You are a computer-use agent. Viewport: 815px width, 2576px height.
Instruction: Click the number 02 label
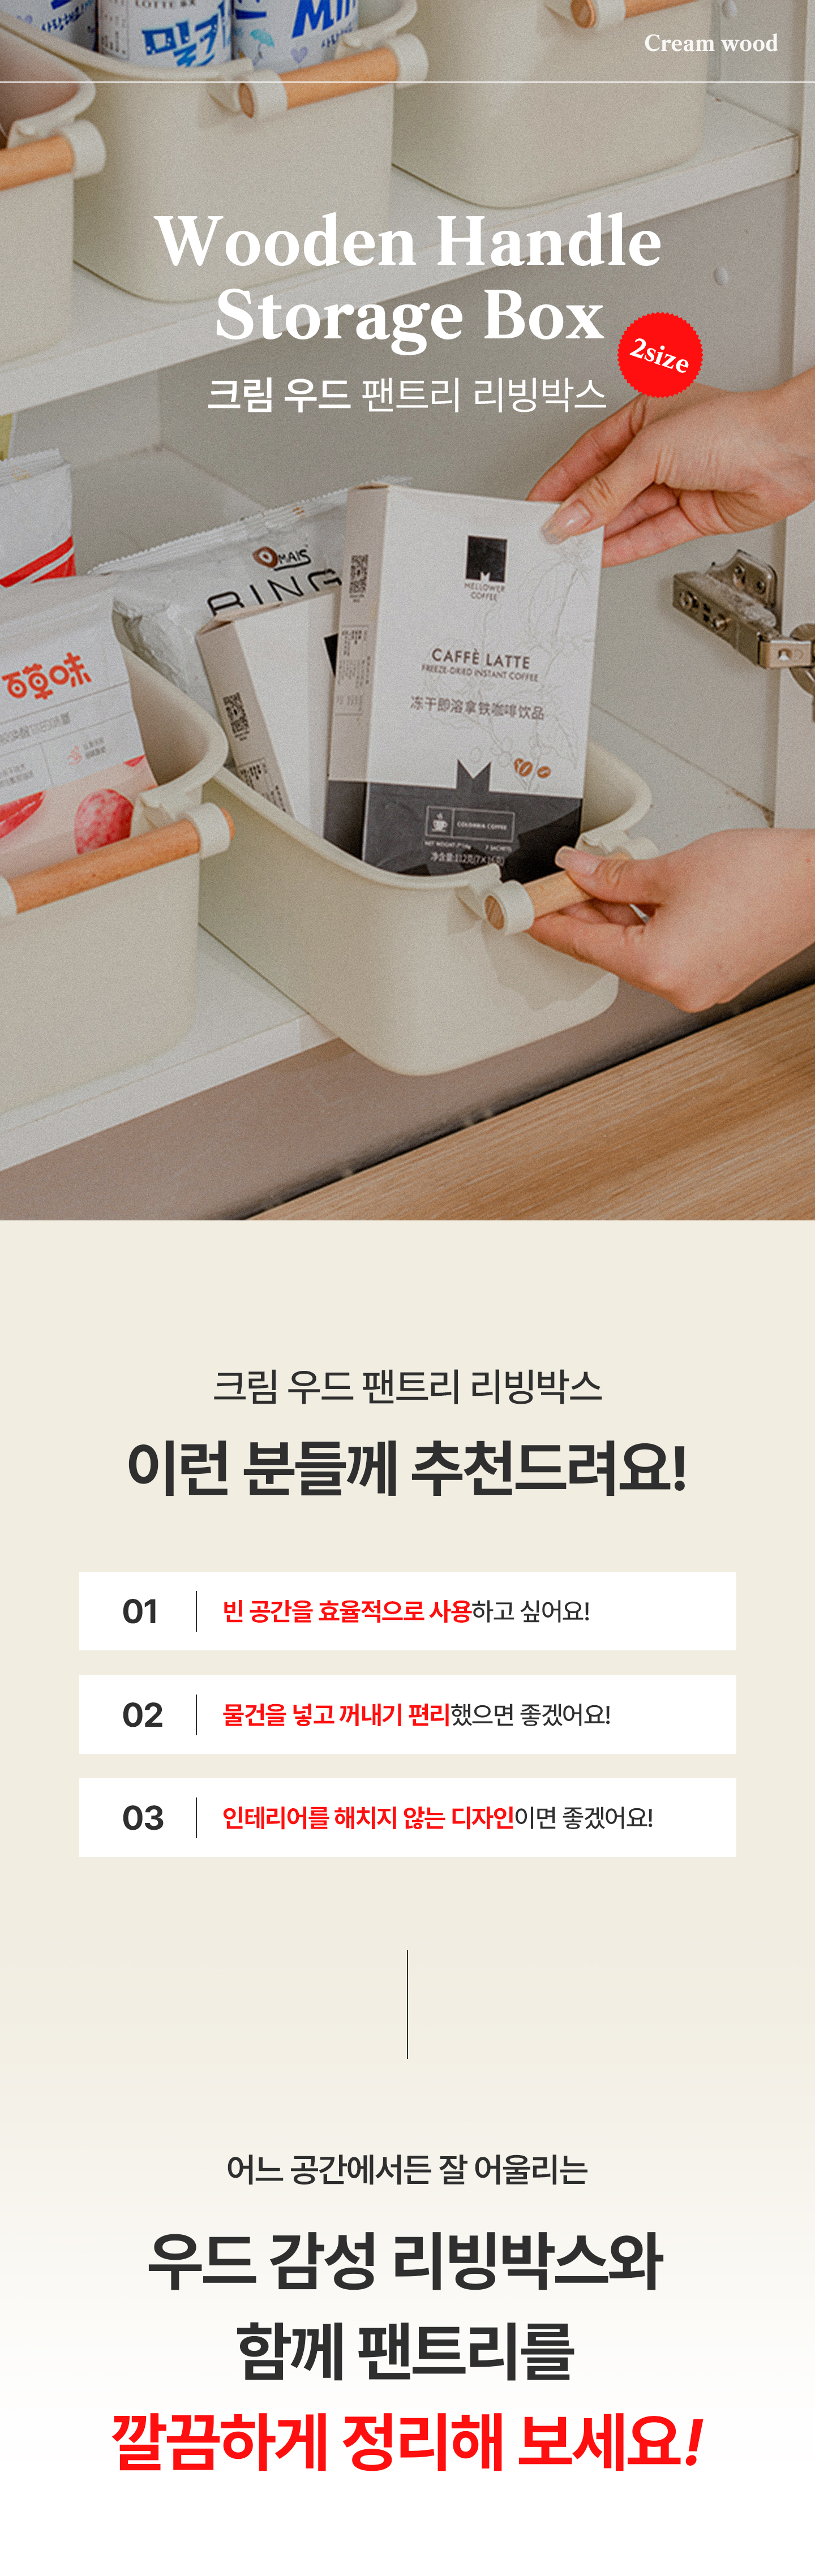(142, 1714)
